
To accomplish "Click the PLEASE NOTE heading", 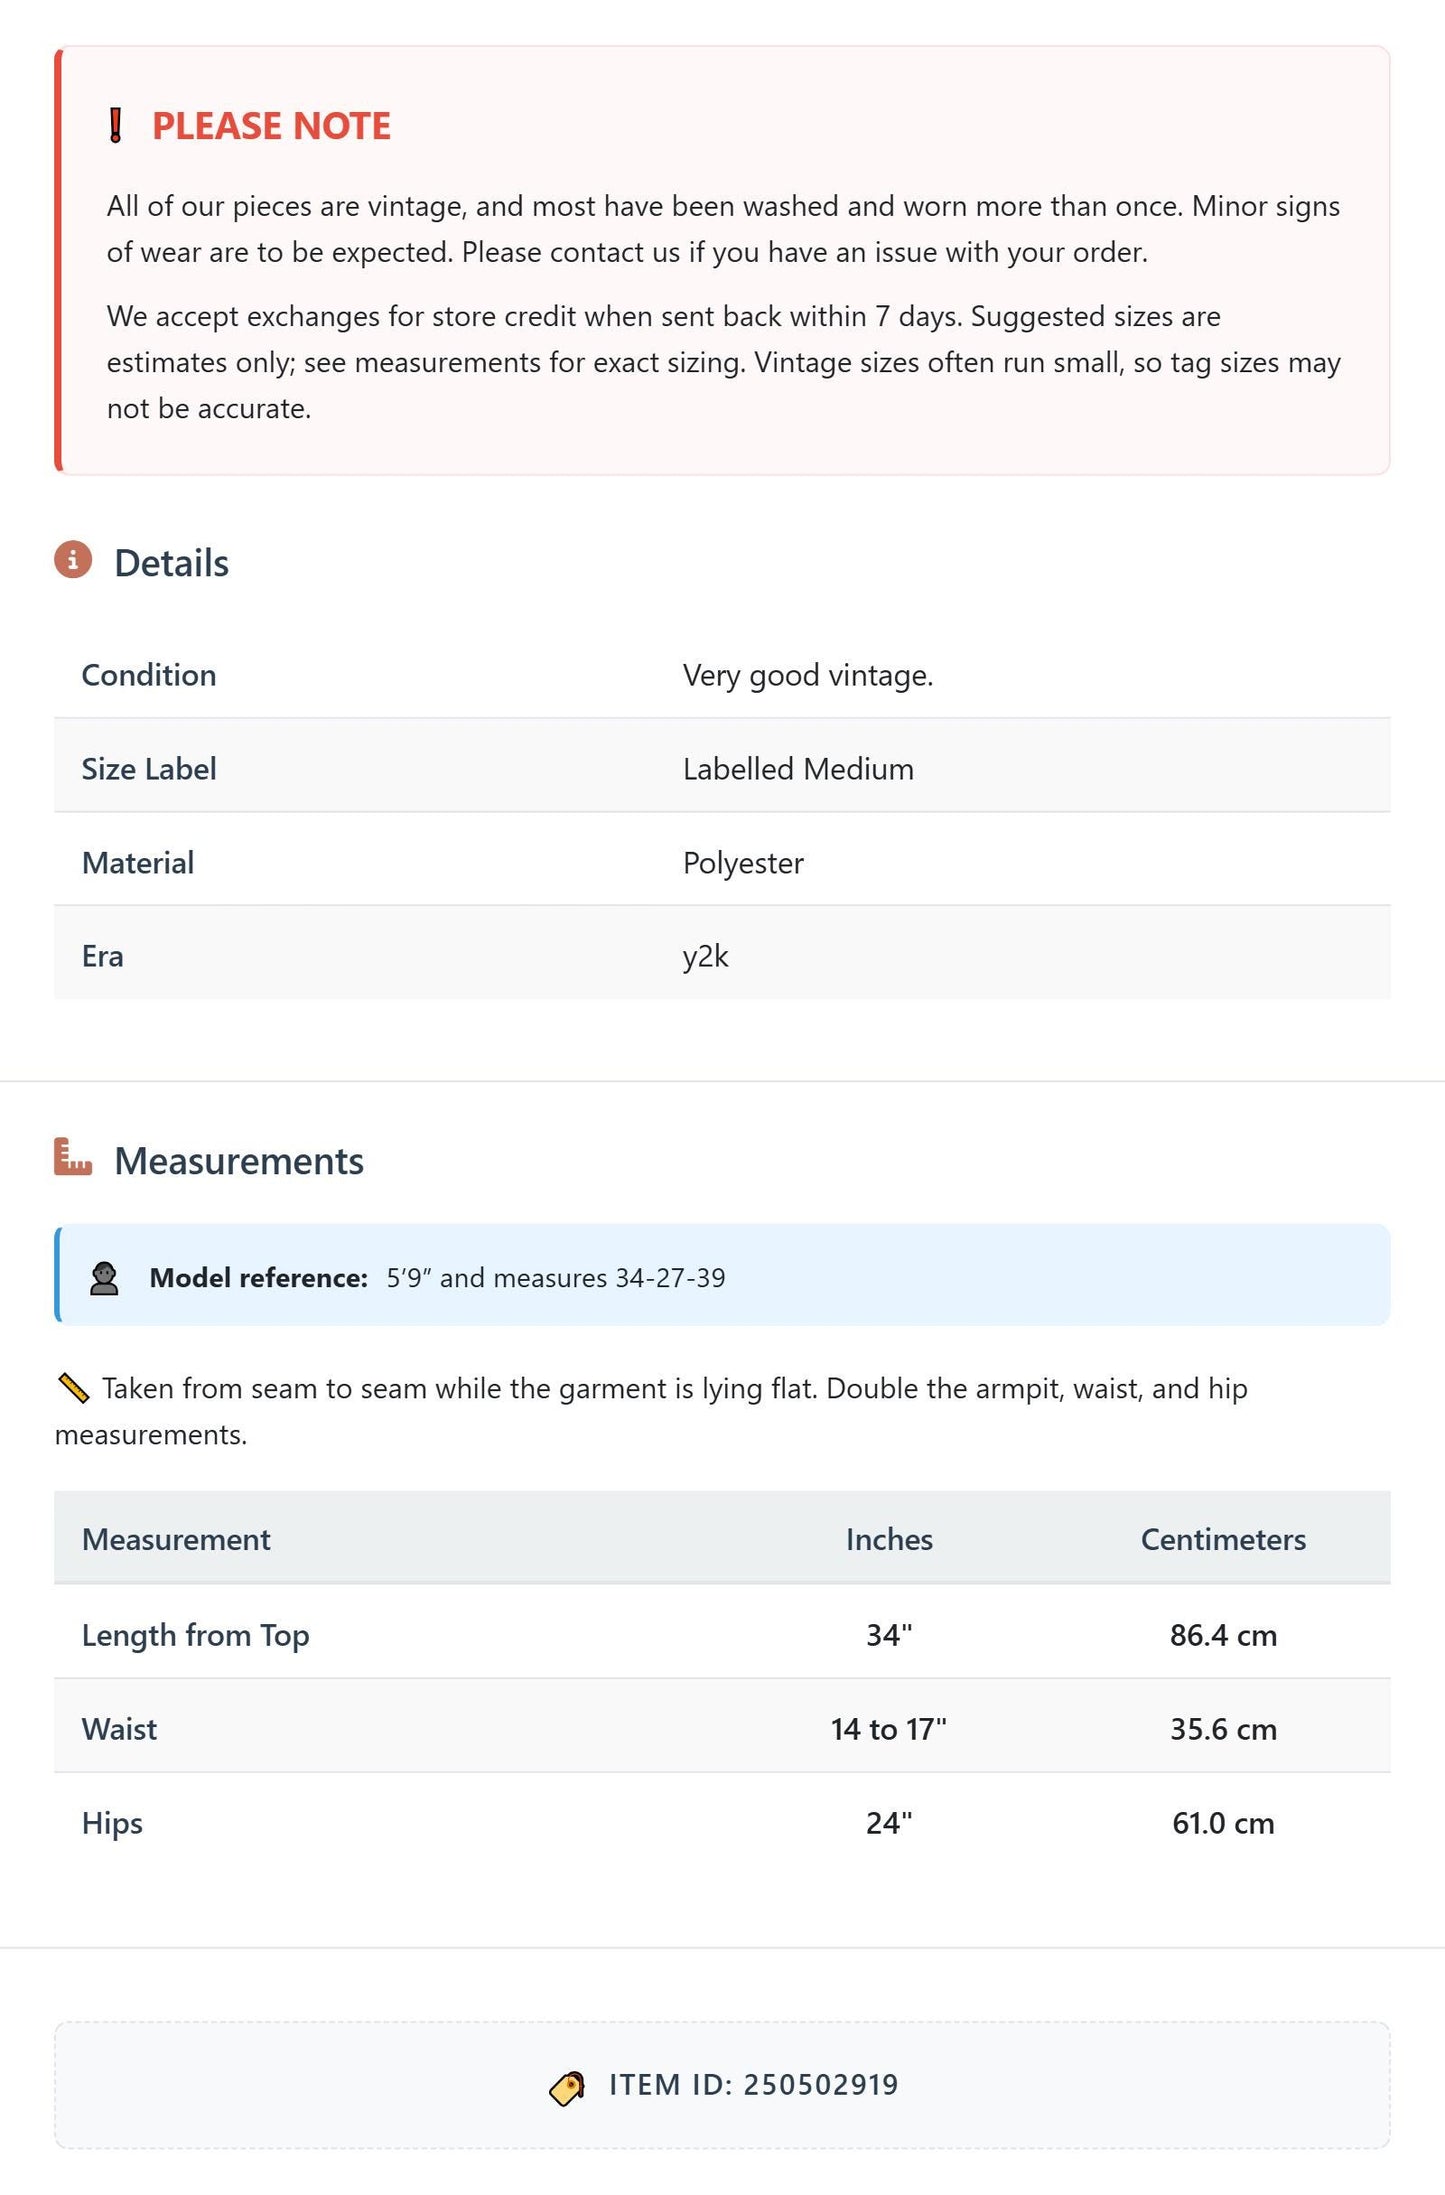I will point(271,126).
